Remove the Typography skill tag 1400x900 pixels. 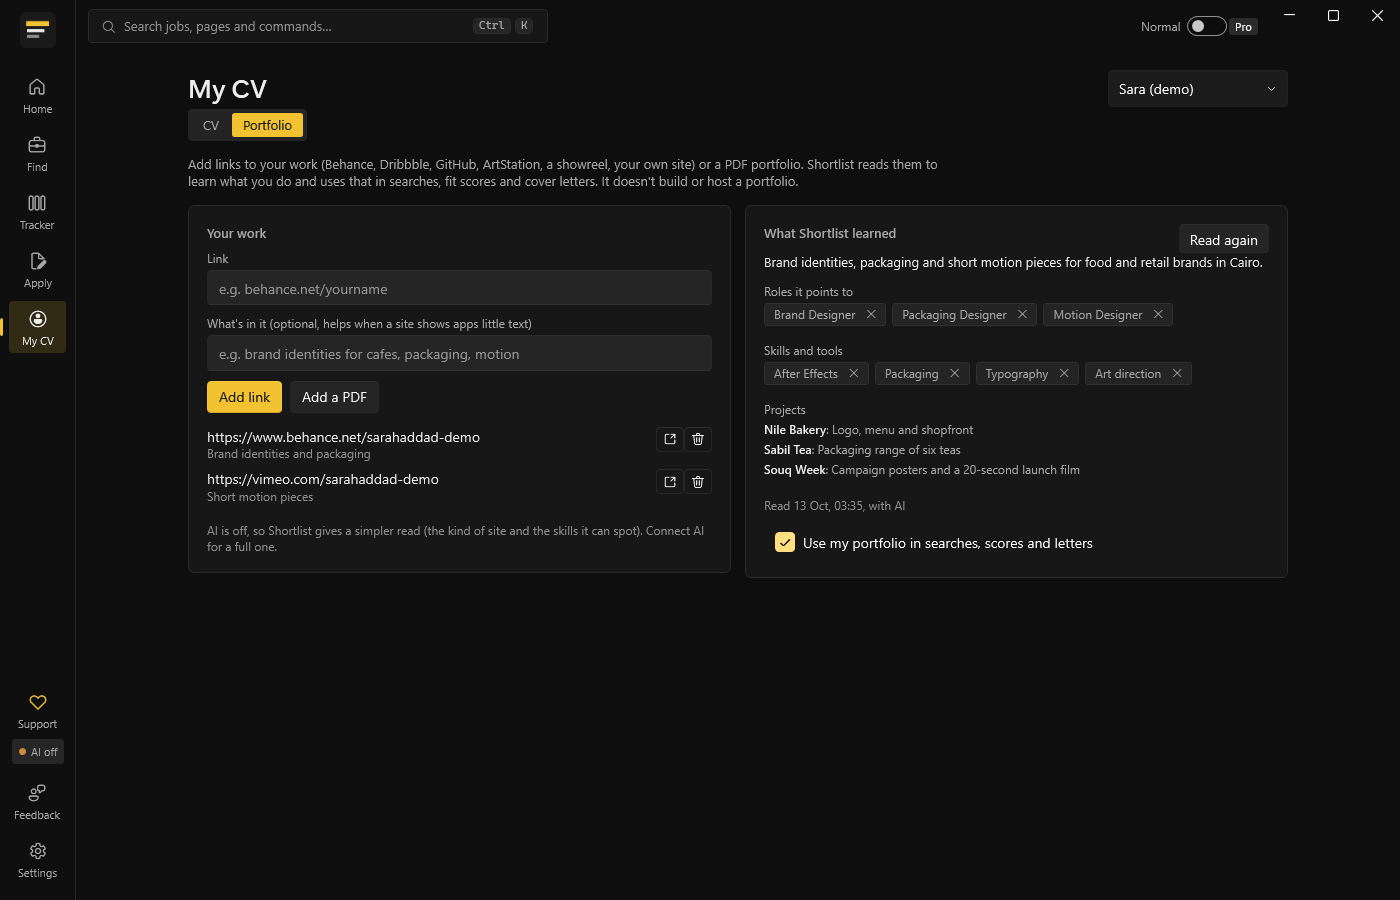[x=1064, y=373]
